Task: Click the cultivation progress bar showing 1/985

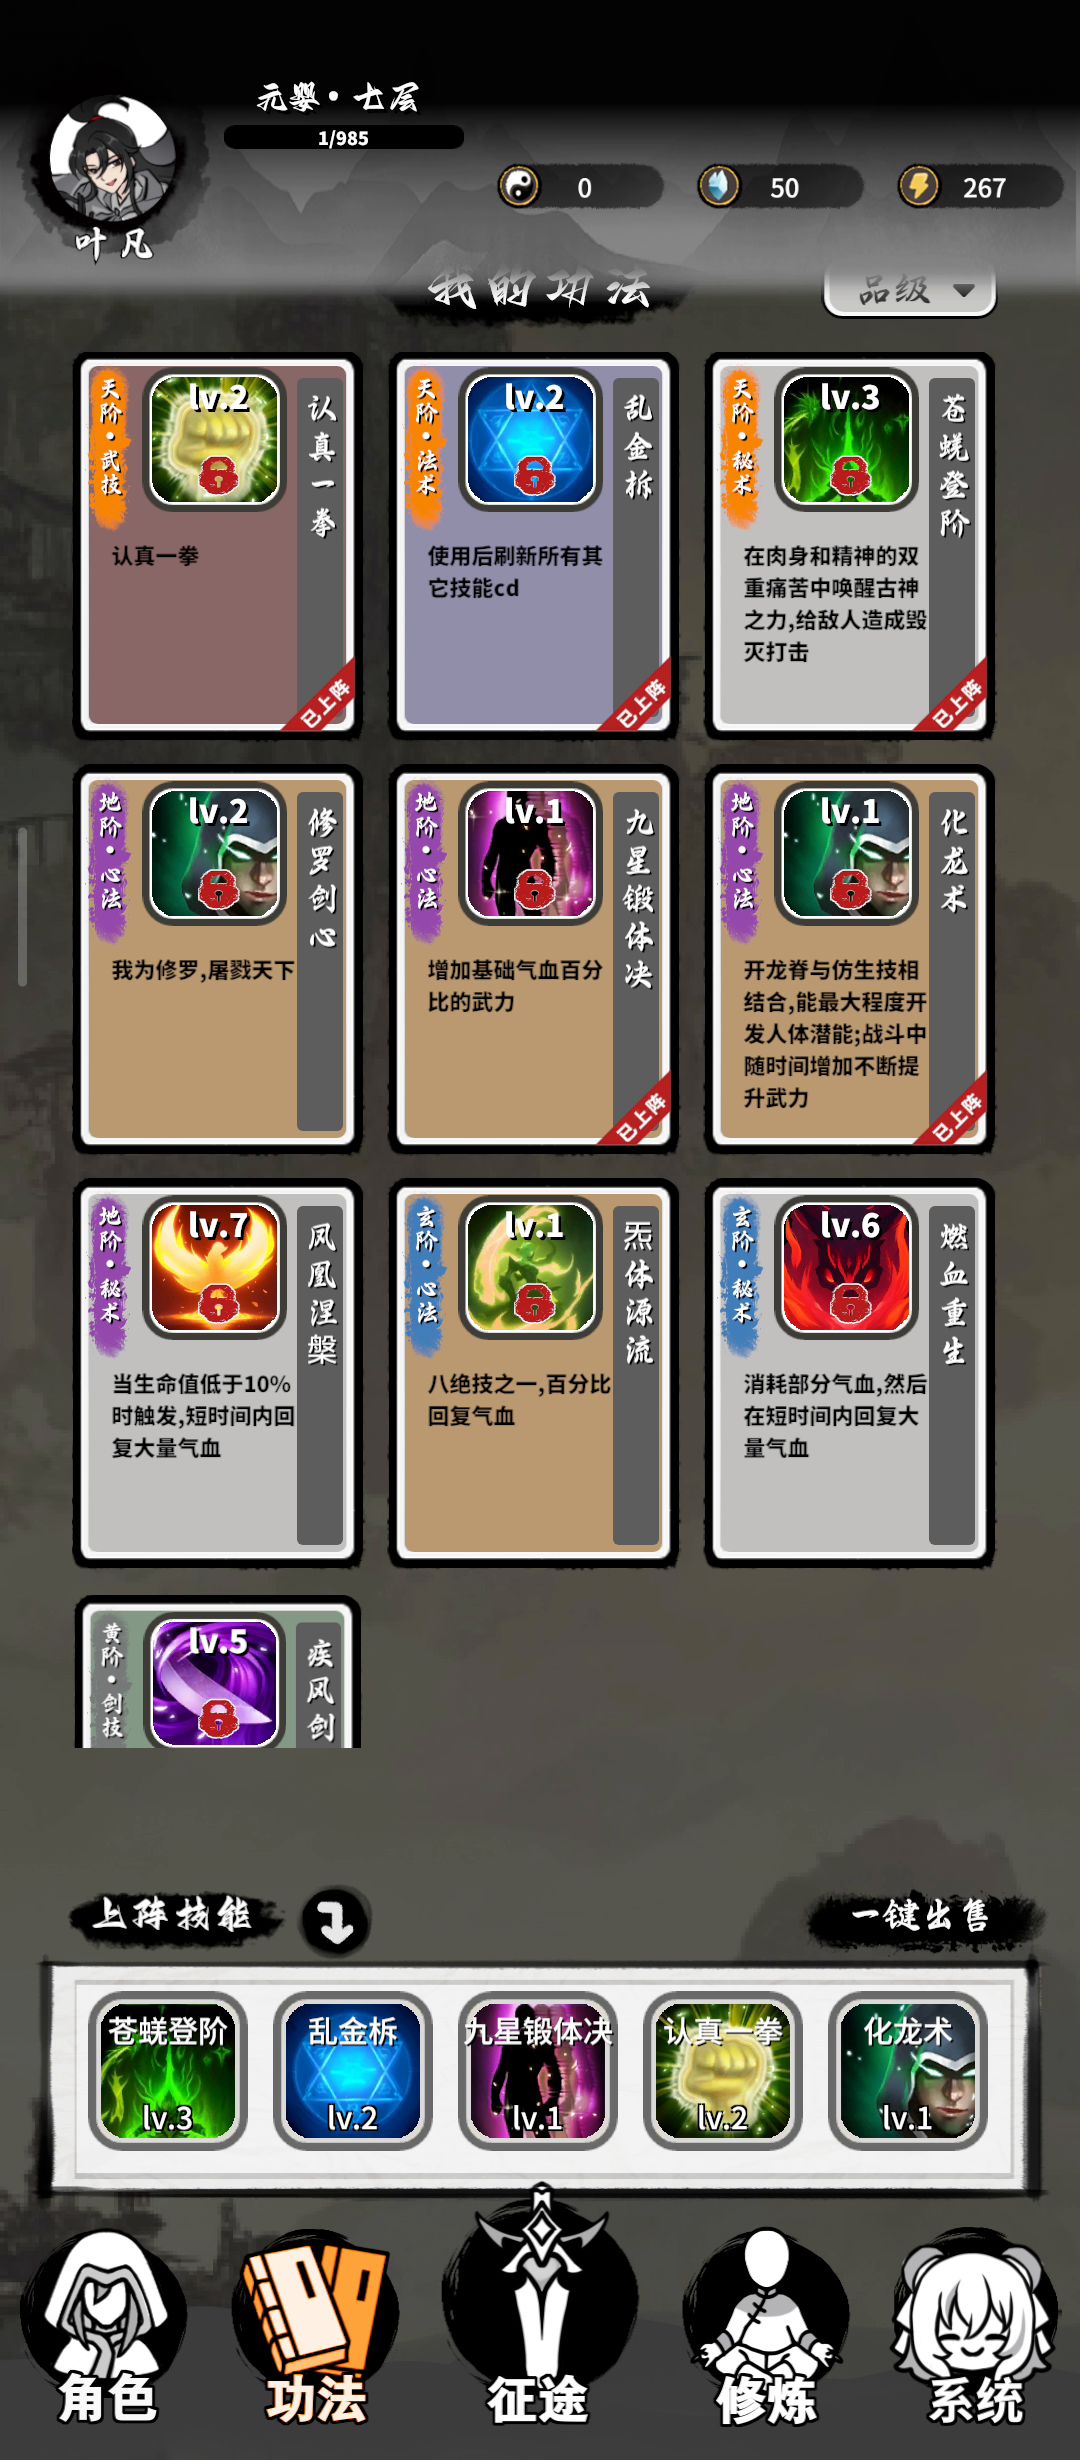Action: [x=343, y=137]
